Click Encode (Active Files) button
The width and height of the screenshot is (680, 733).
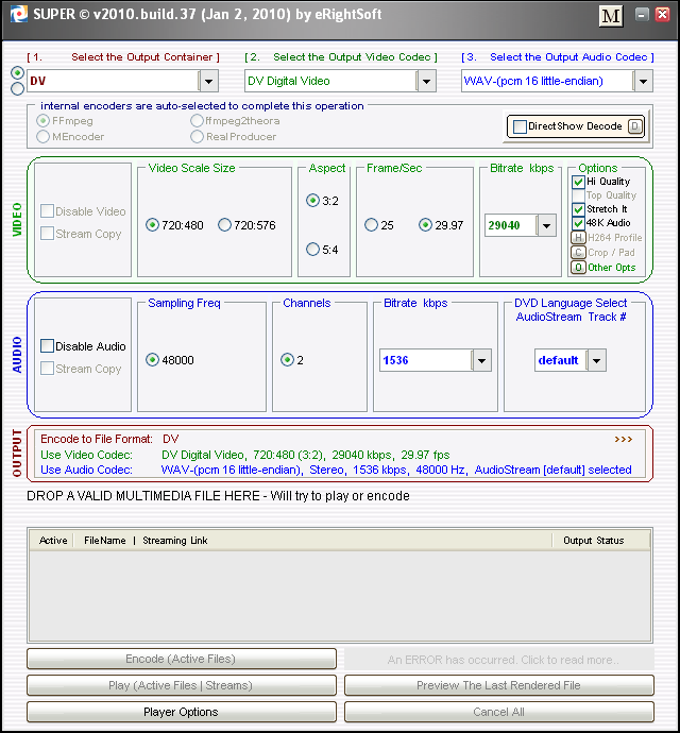[181, 659]
